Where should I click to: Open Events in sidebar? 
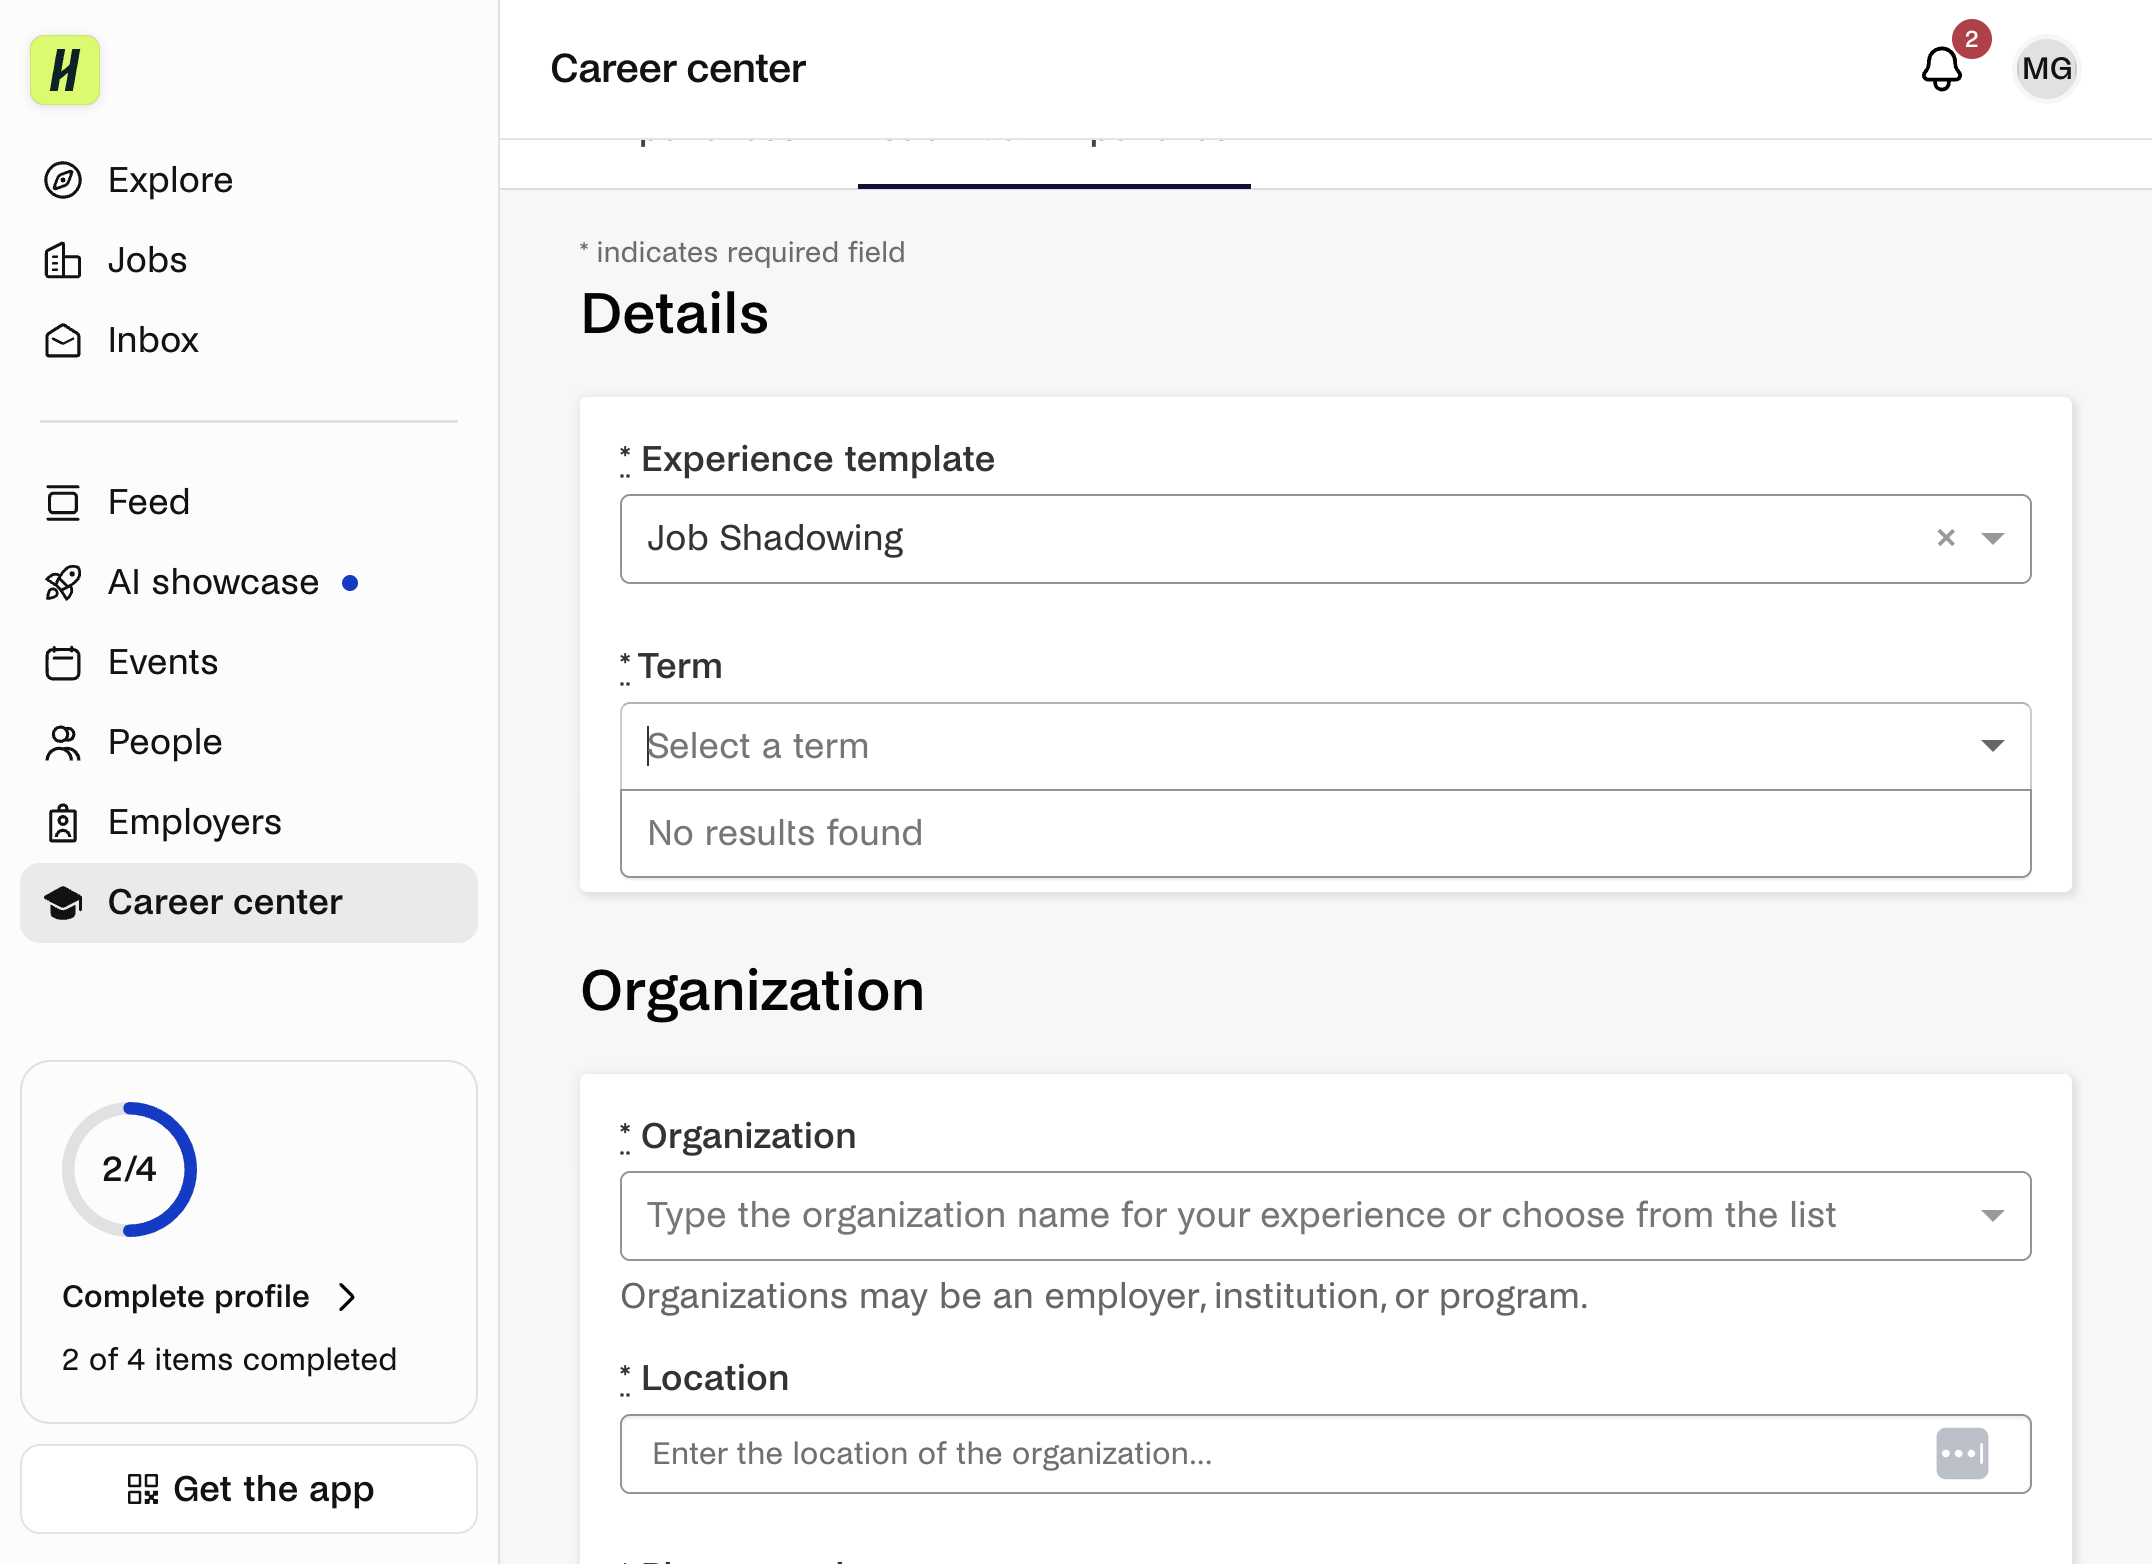click(248, 662)
